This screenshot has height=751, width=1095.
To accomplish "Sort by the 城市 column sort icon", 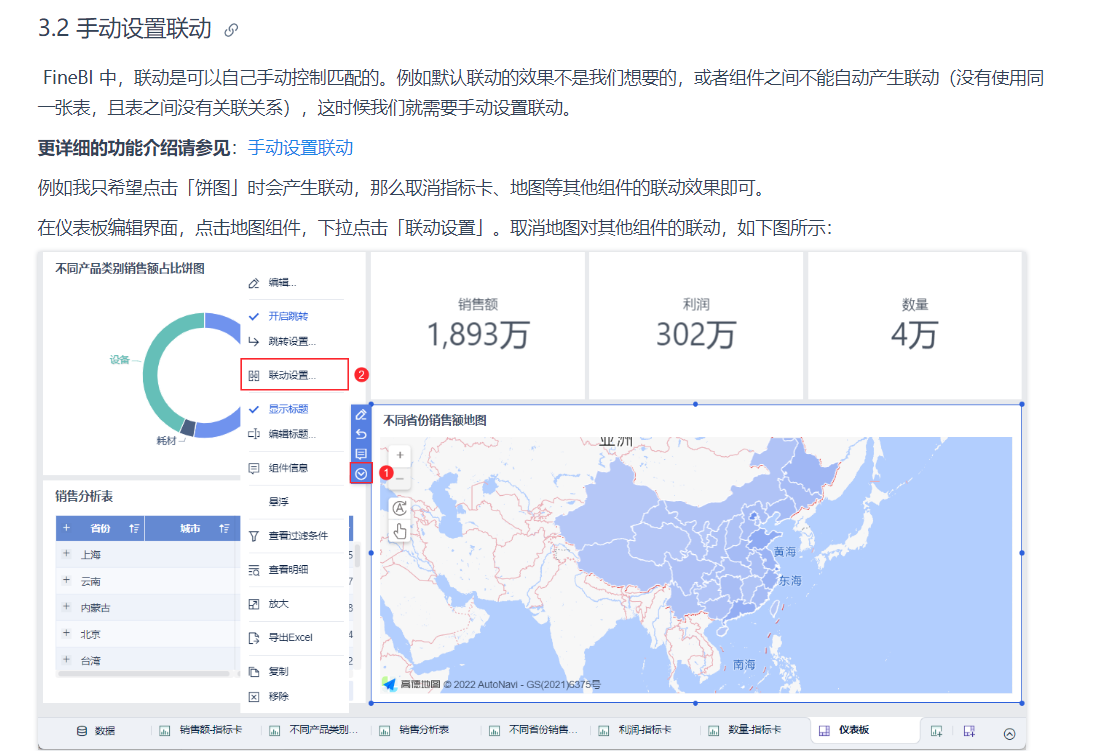I will pyautogui.click(x=223, y=529).
